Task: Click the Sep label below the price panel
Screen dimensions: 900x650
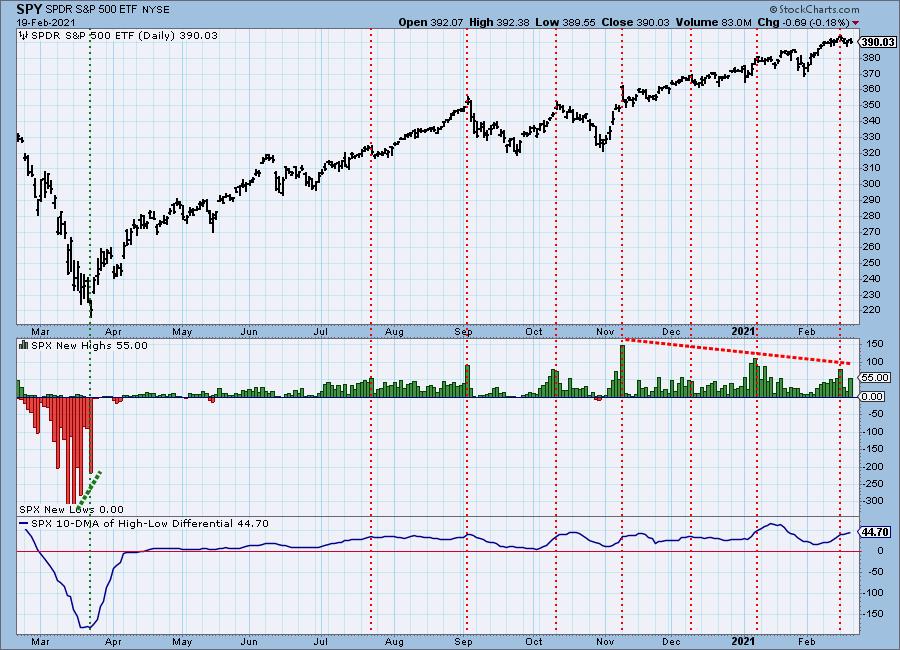Action: click(x=463, y=332)
